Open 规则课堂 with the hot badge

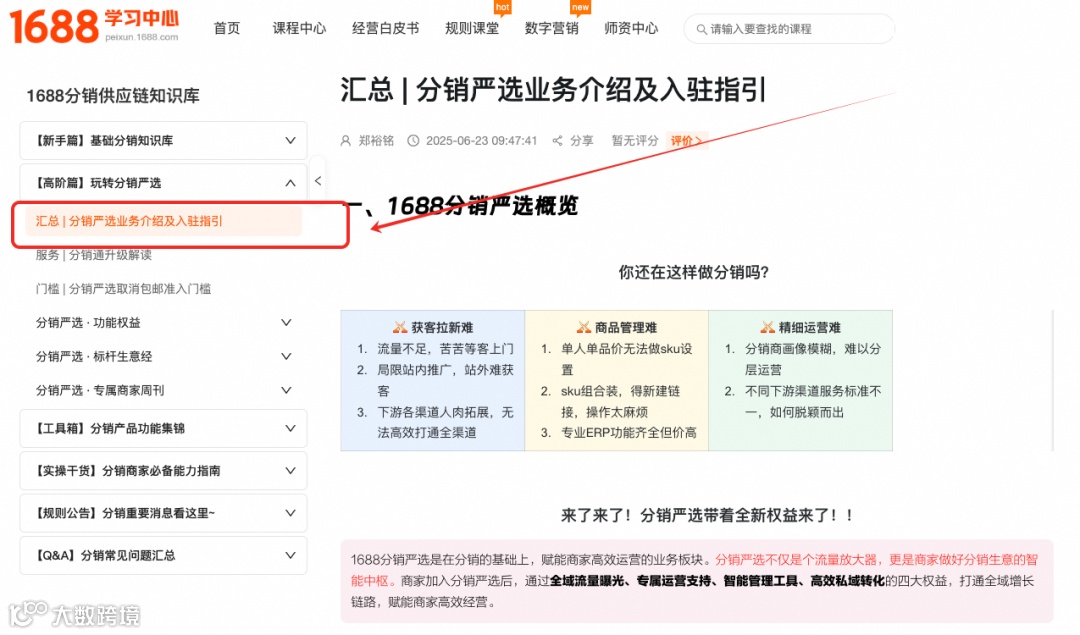tap(472, 28)
